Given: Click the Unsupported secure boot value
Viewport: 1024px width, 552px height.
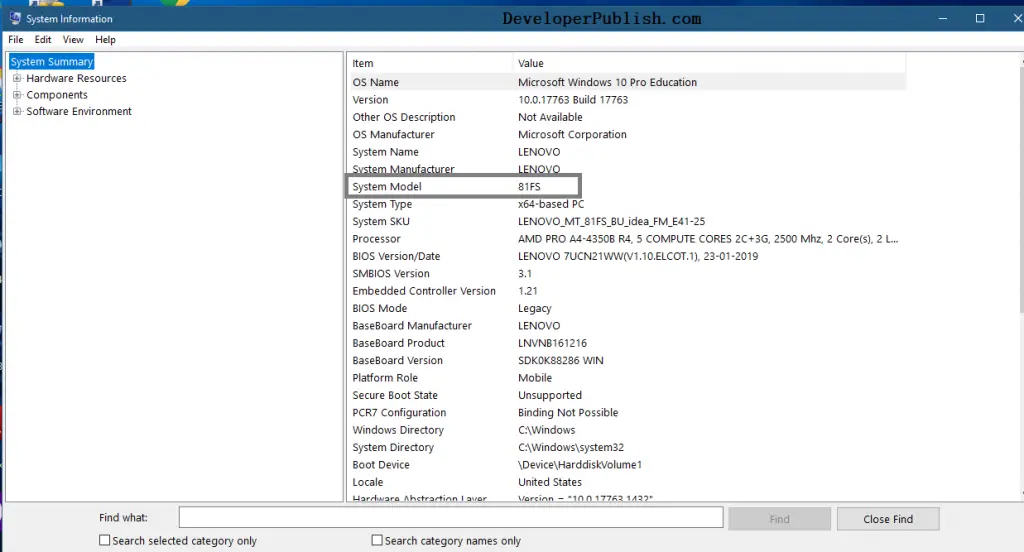Looking at the screenshot, I should [x=550, y=395].
